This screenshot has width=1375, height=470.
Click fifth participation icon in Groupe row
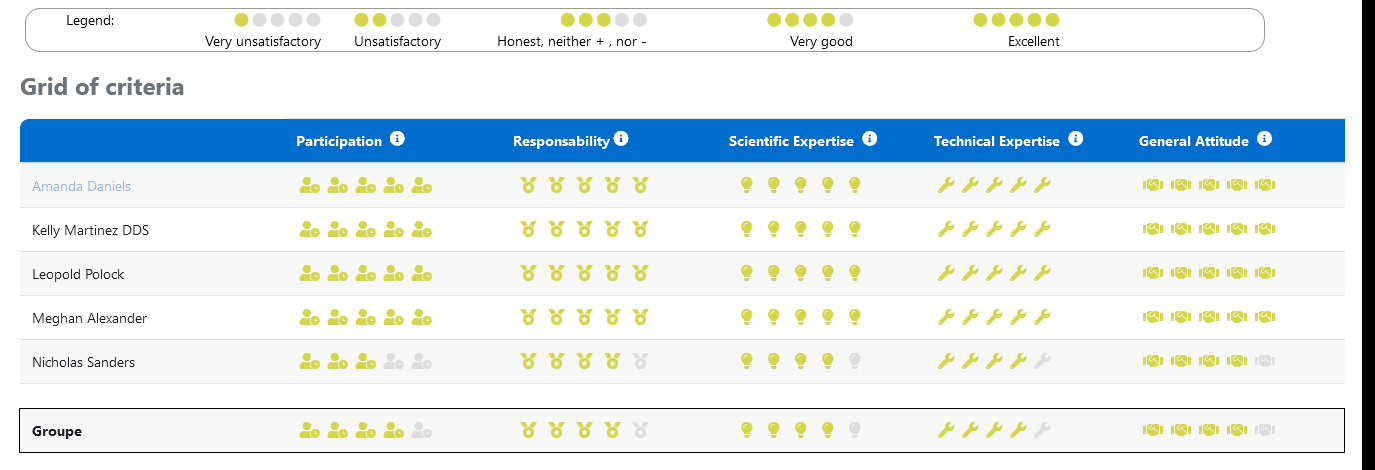(x=422, y=431)
